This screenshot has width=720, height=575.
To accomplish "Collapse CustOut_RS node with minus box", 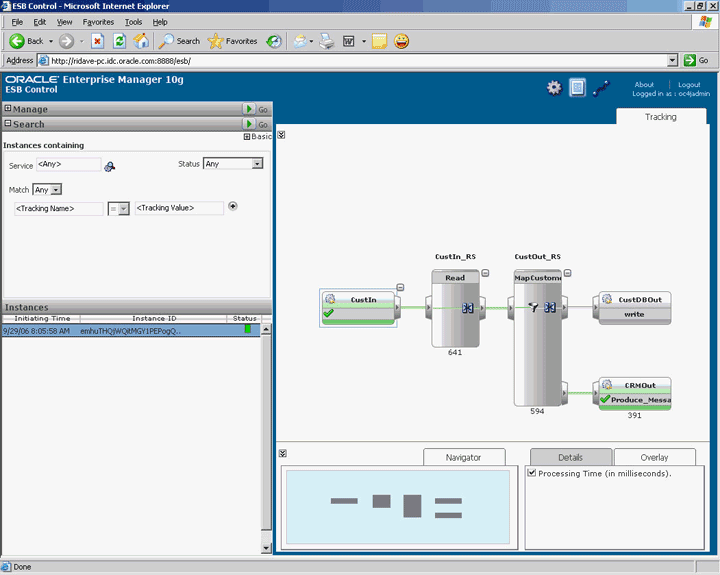I will 568,273.
